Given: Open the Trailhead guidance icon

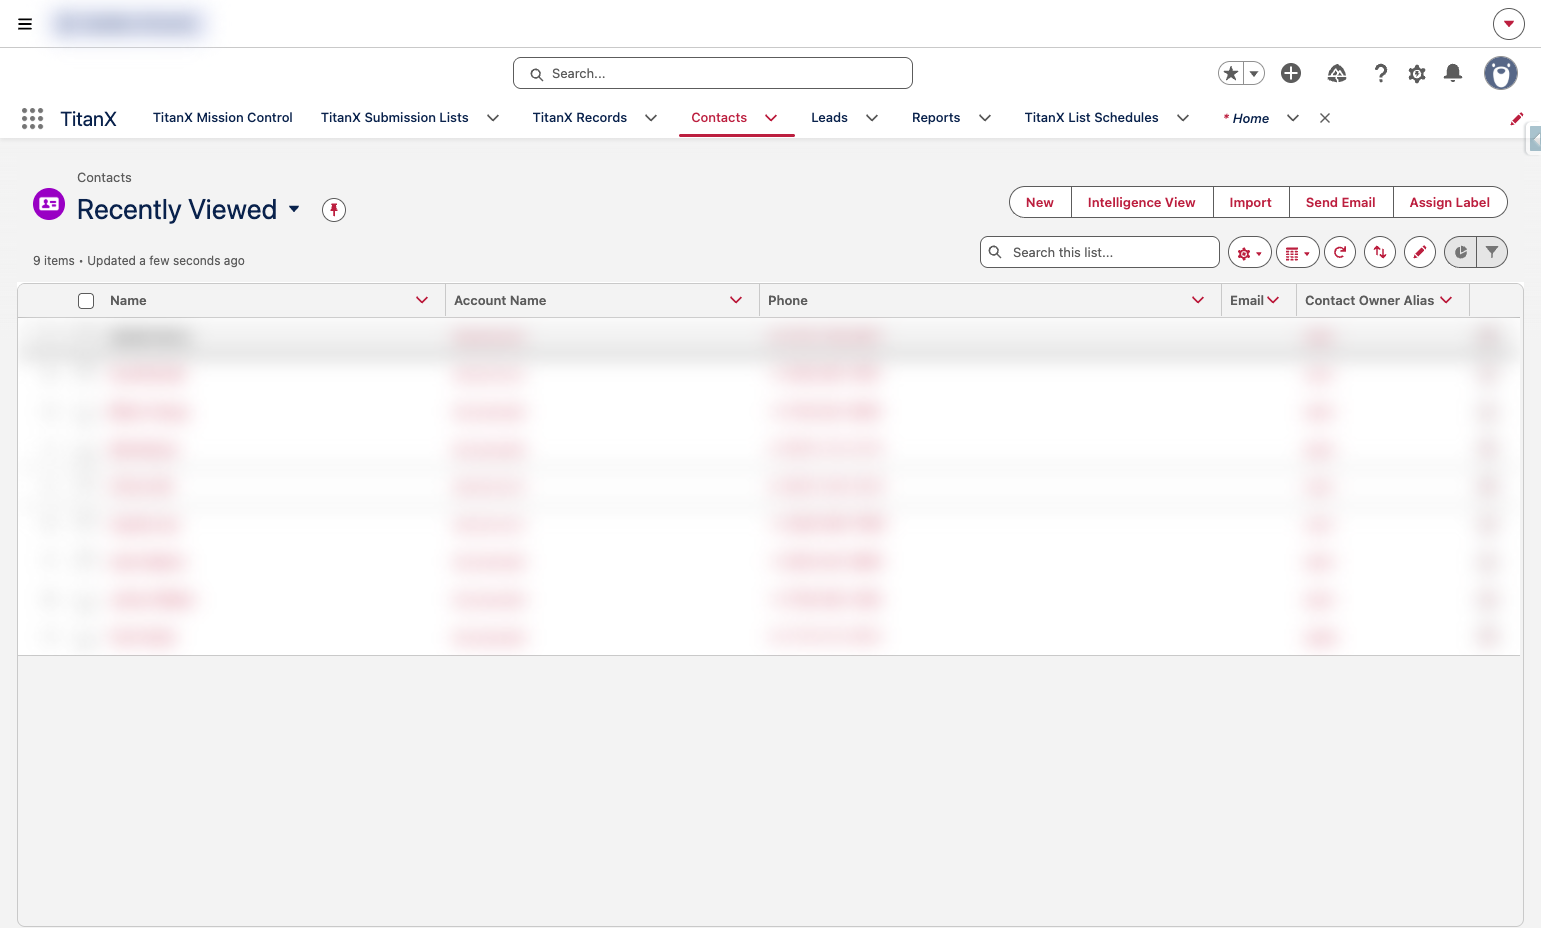Looking at the screenshot, I should point(1337,73).
